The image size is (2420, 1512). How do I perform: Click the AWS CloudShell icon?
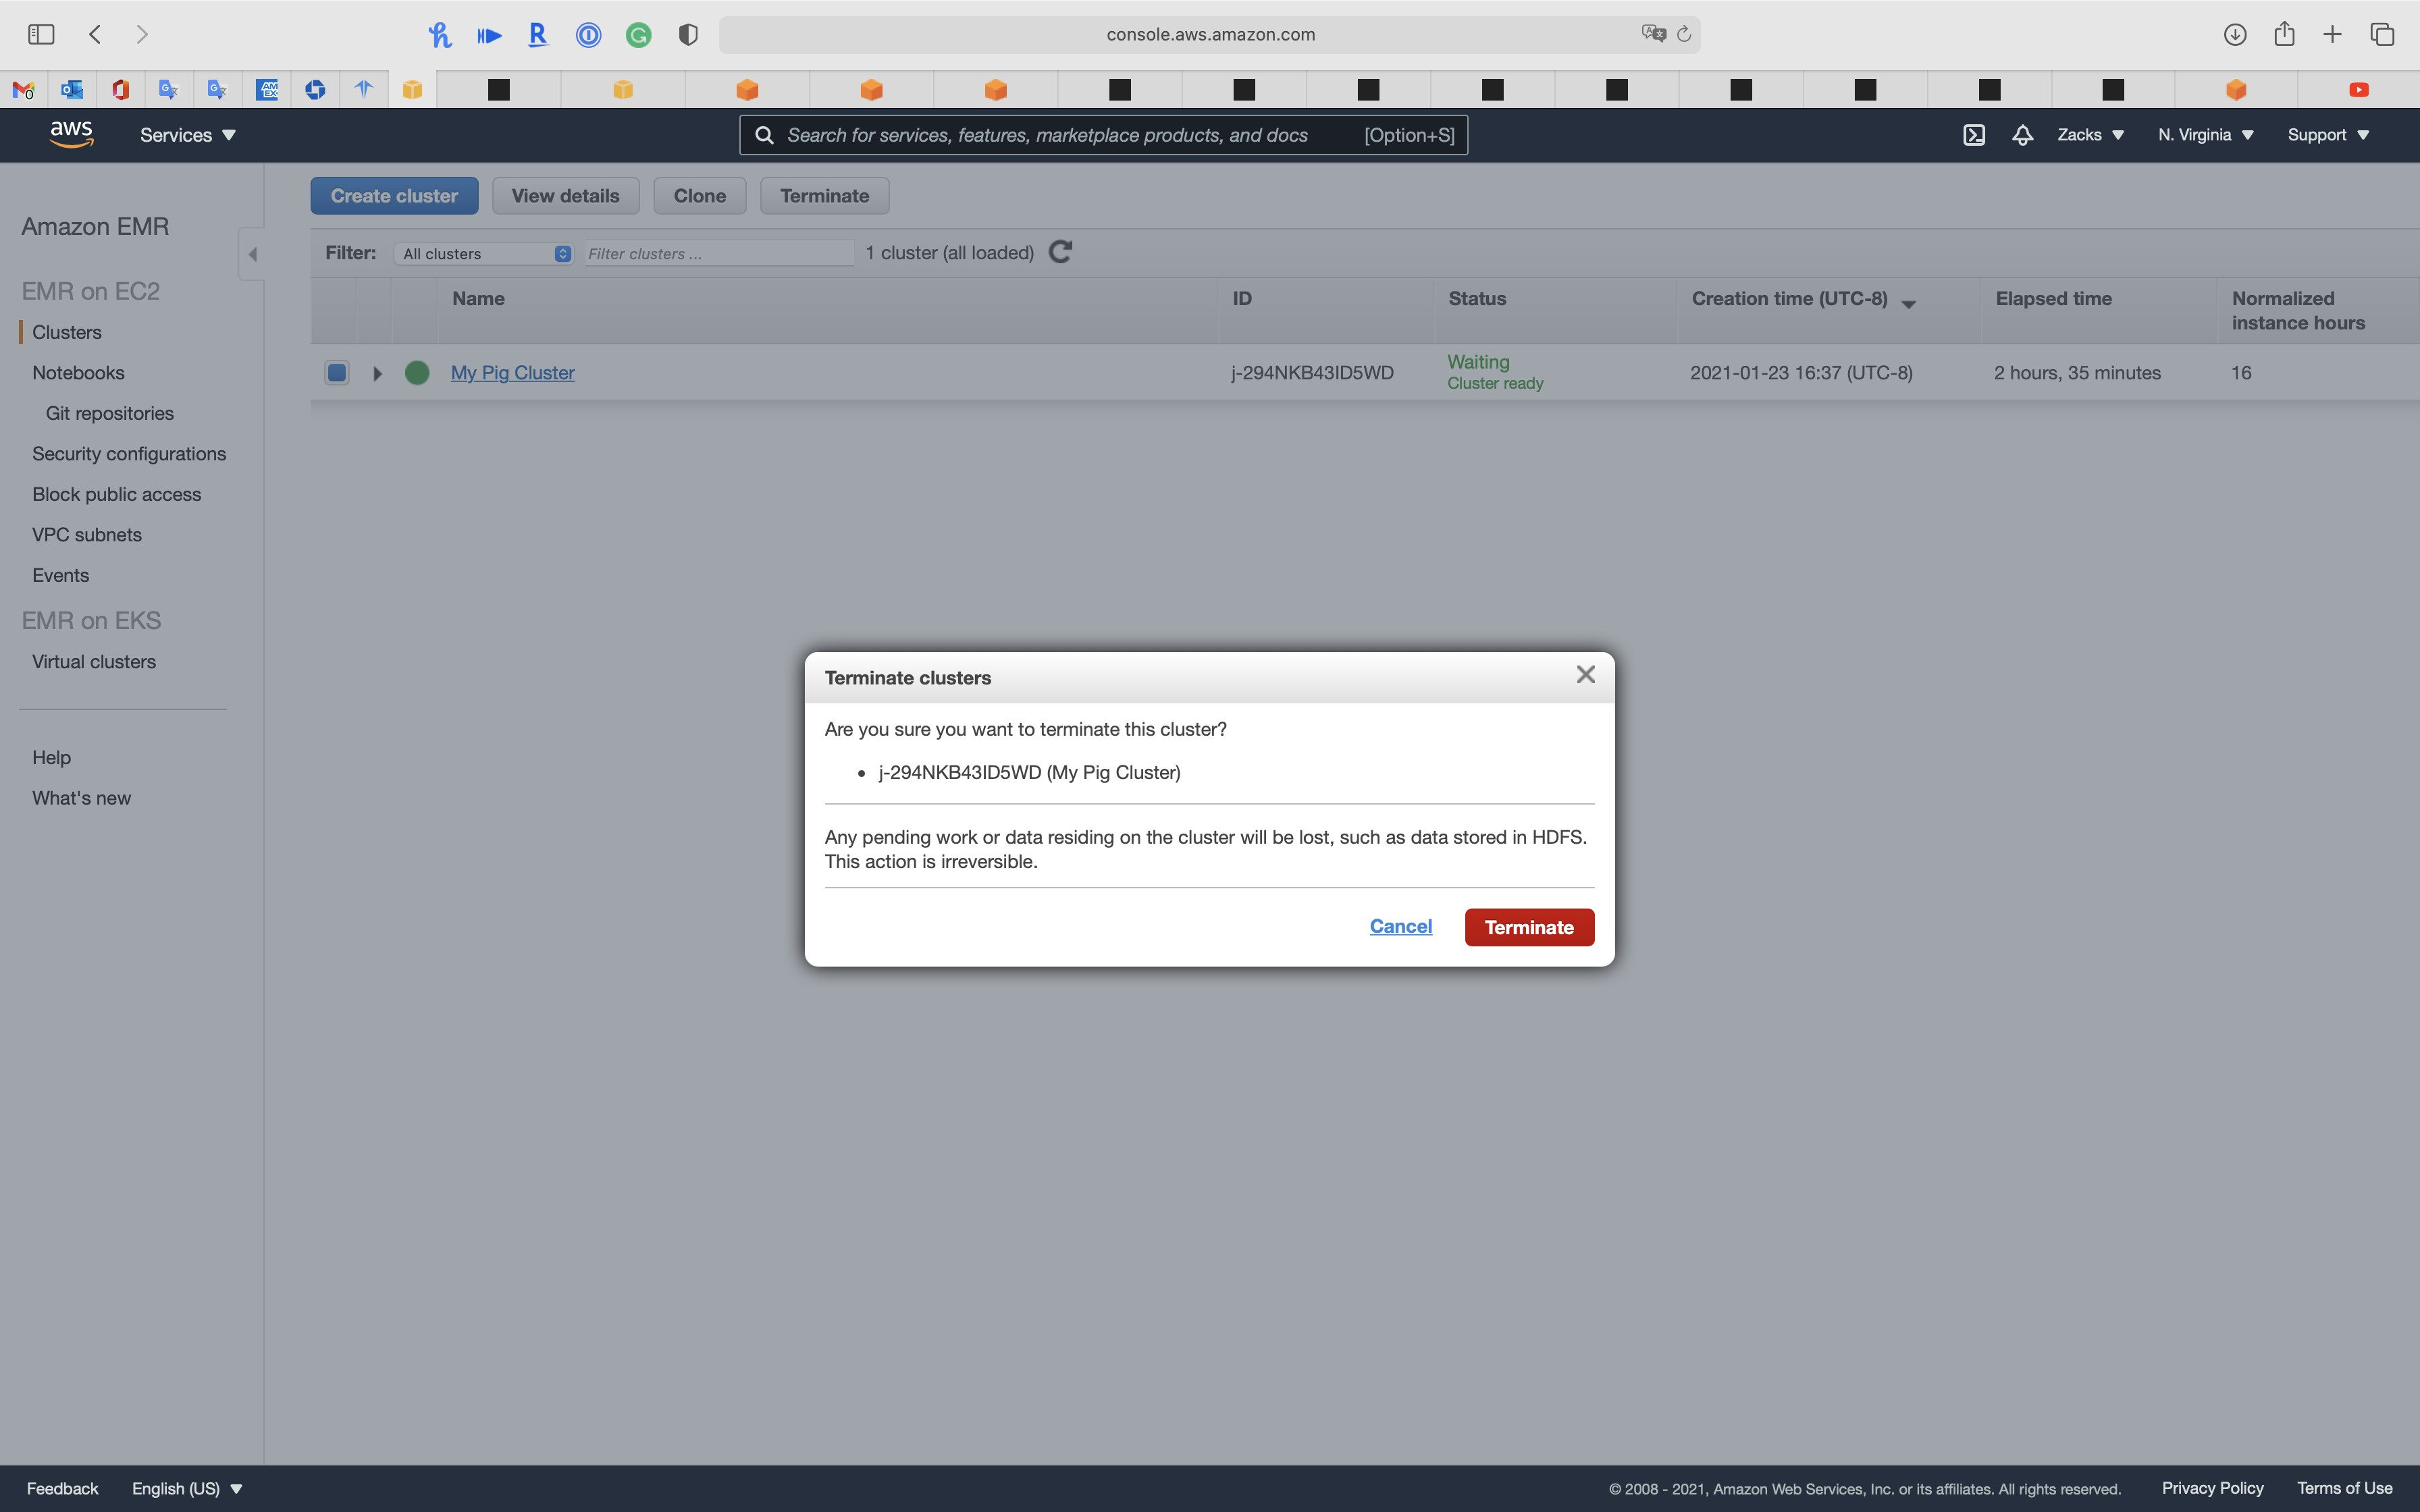[x=1973, y=135]
